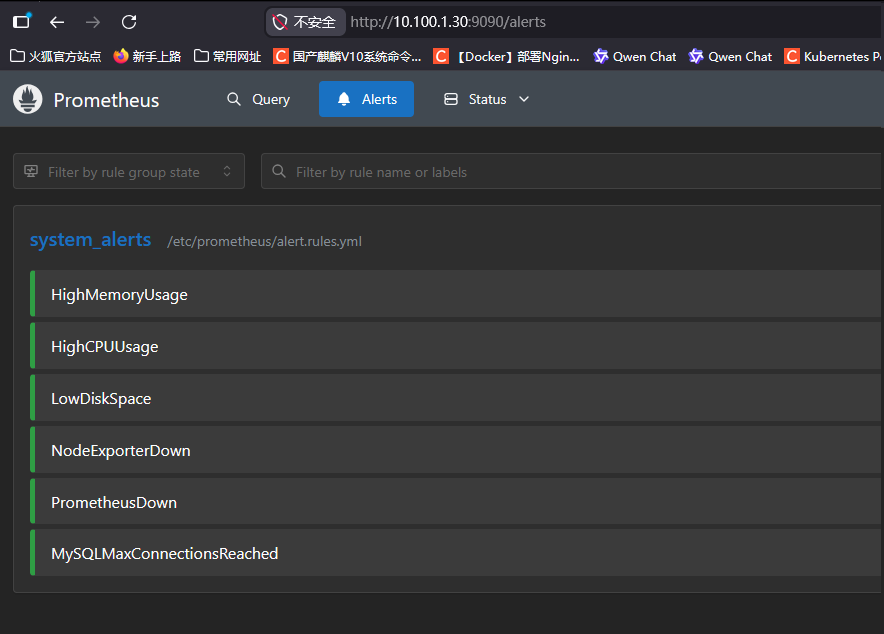Open the 国产麒麟V10系统命令 bookmark
Image resolution: width=884 pixels, height=634 pixels.
(x=347, y=56)
